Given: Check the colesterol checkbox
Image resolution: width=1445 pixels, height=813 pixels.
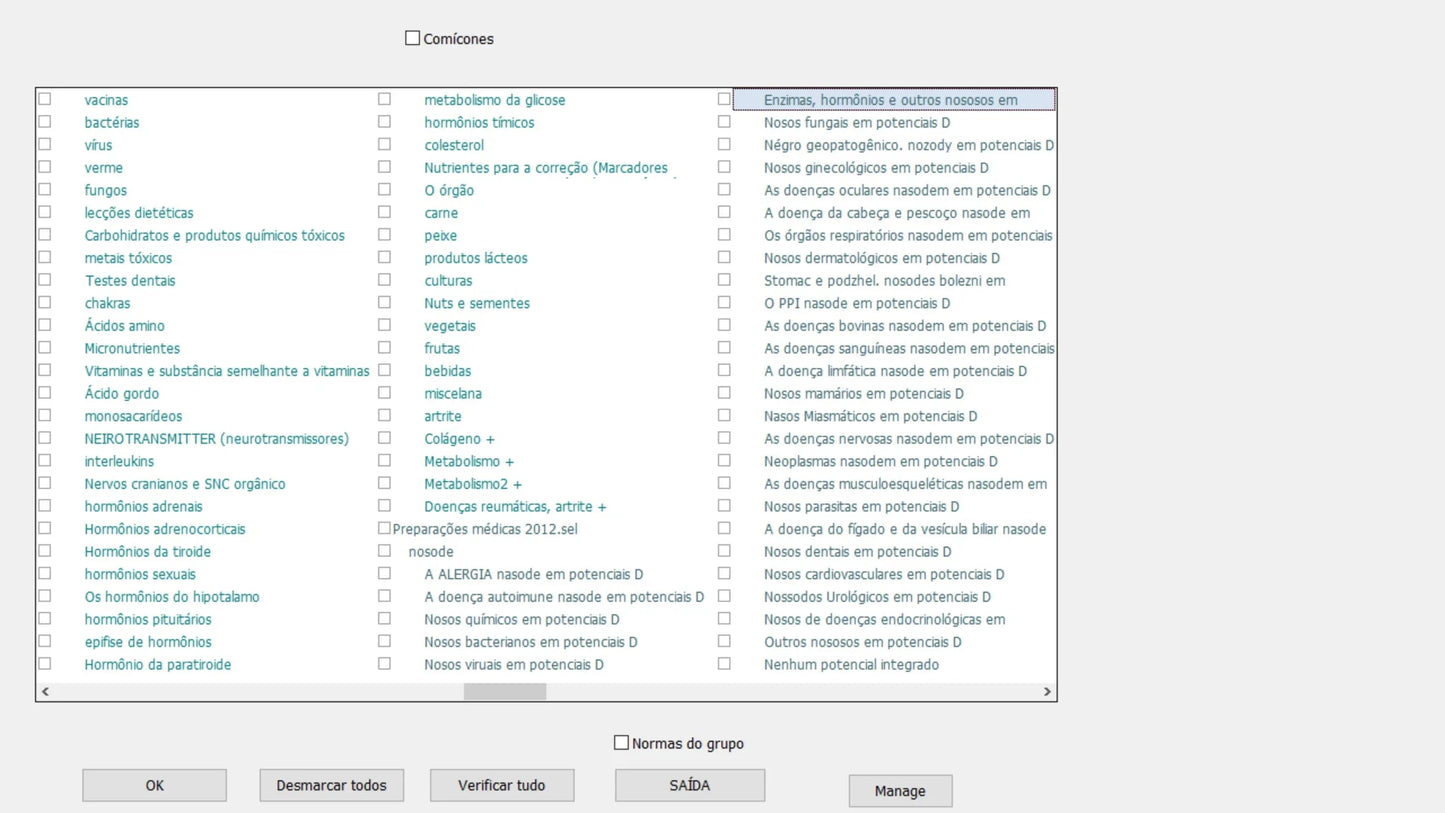Looking at the screenshot, I should pyautogui.click(x=384, y=144).
